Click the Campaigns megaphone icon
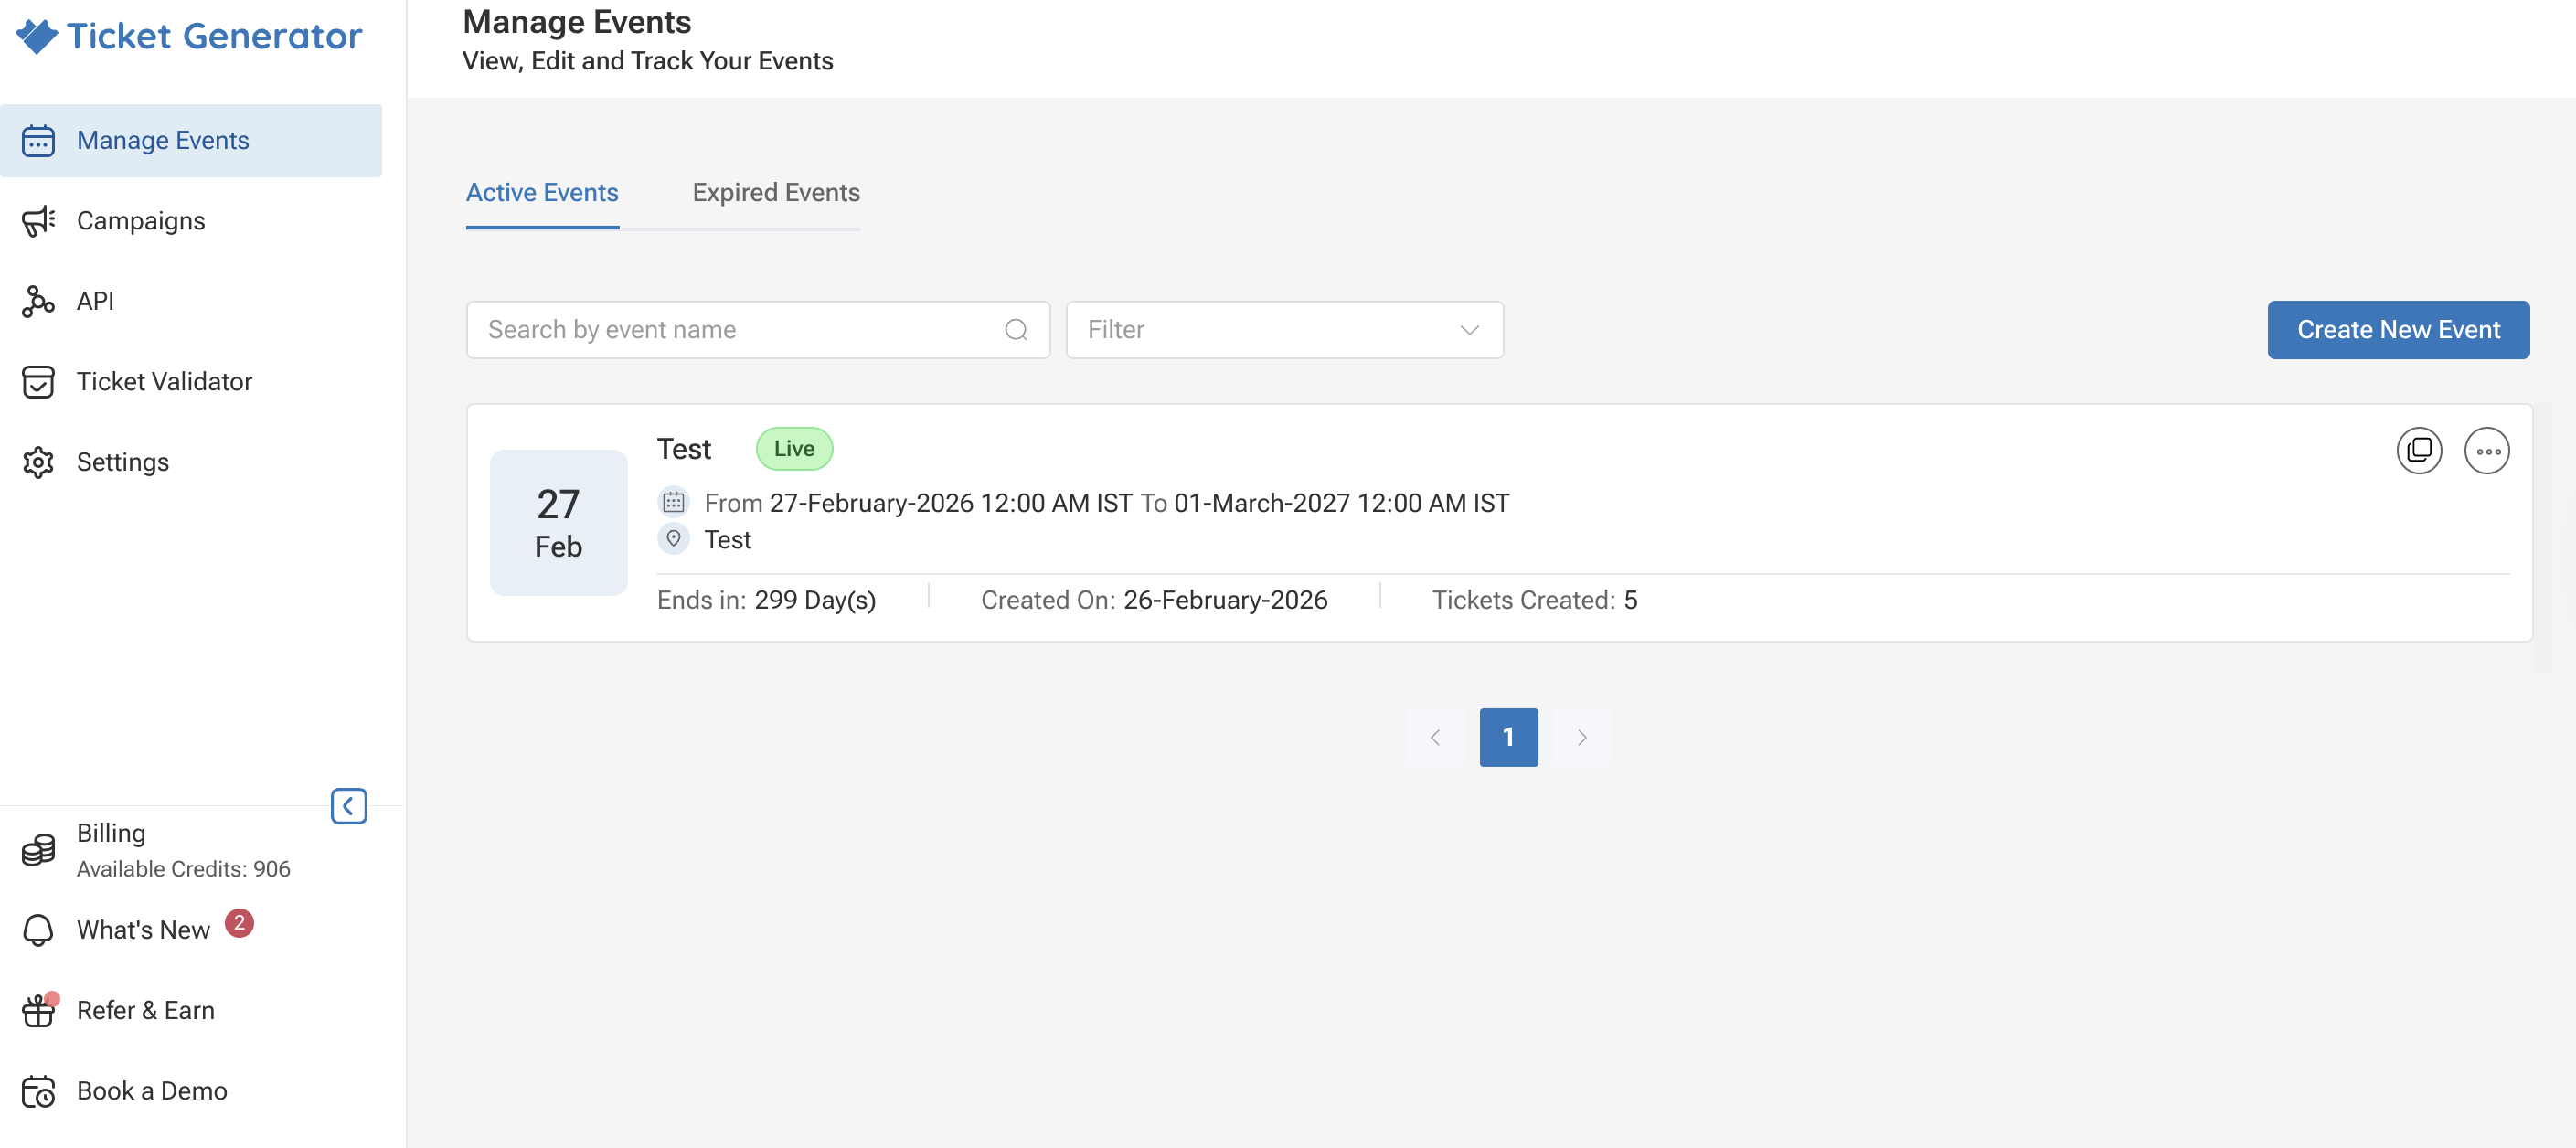The height and width of the screenshot is (1148, 2576). pyautogui.click(x=38, y=221)
